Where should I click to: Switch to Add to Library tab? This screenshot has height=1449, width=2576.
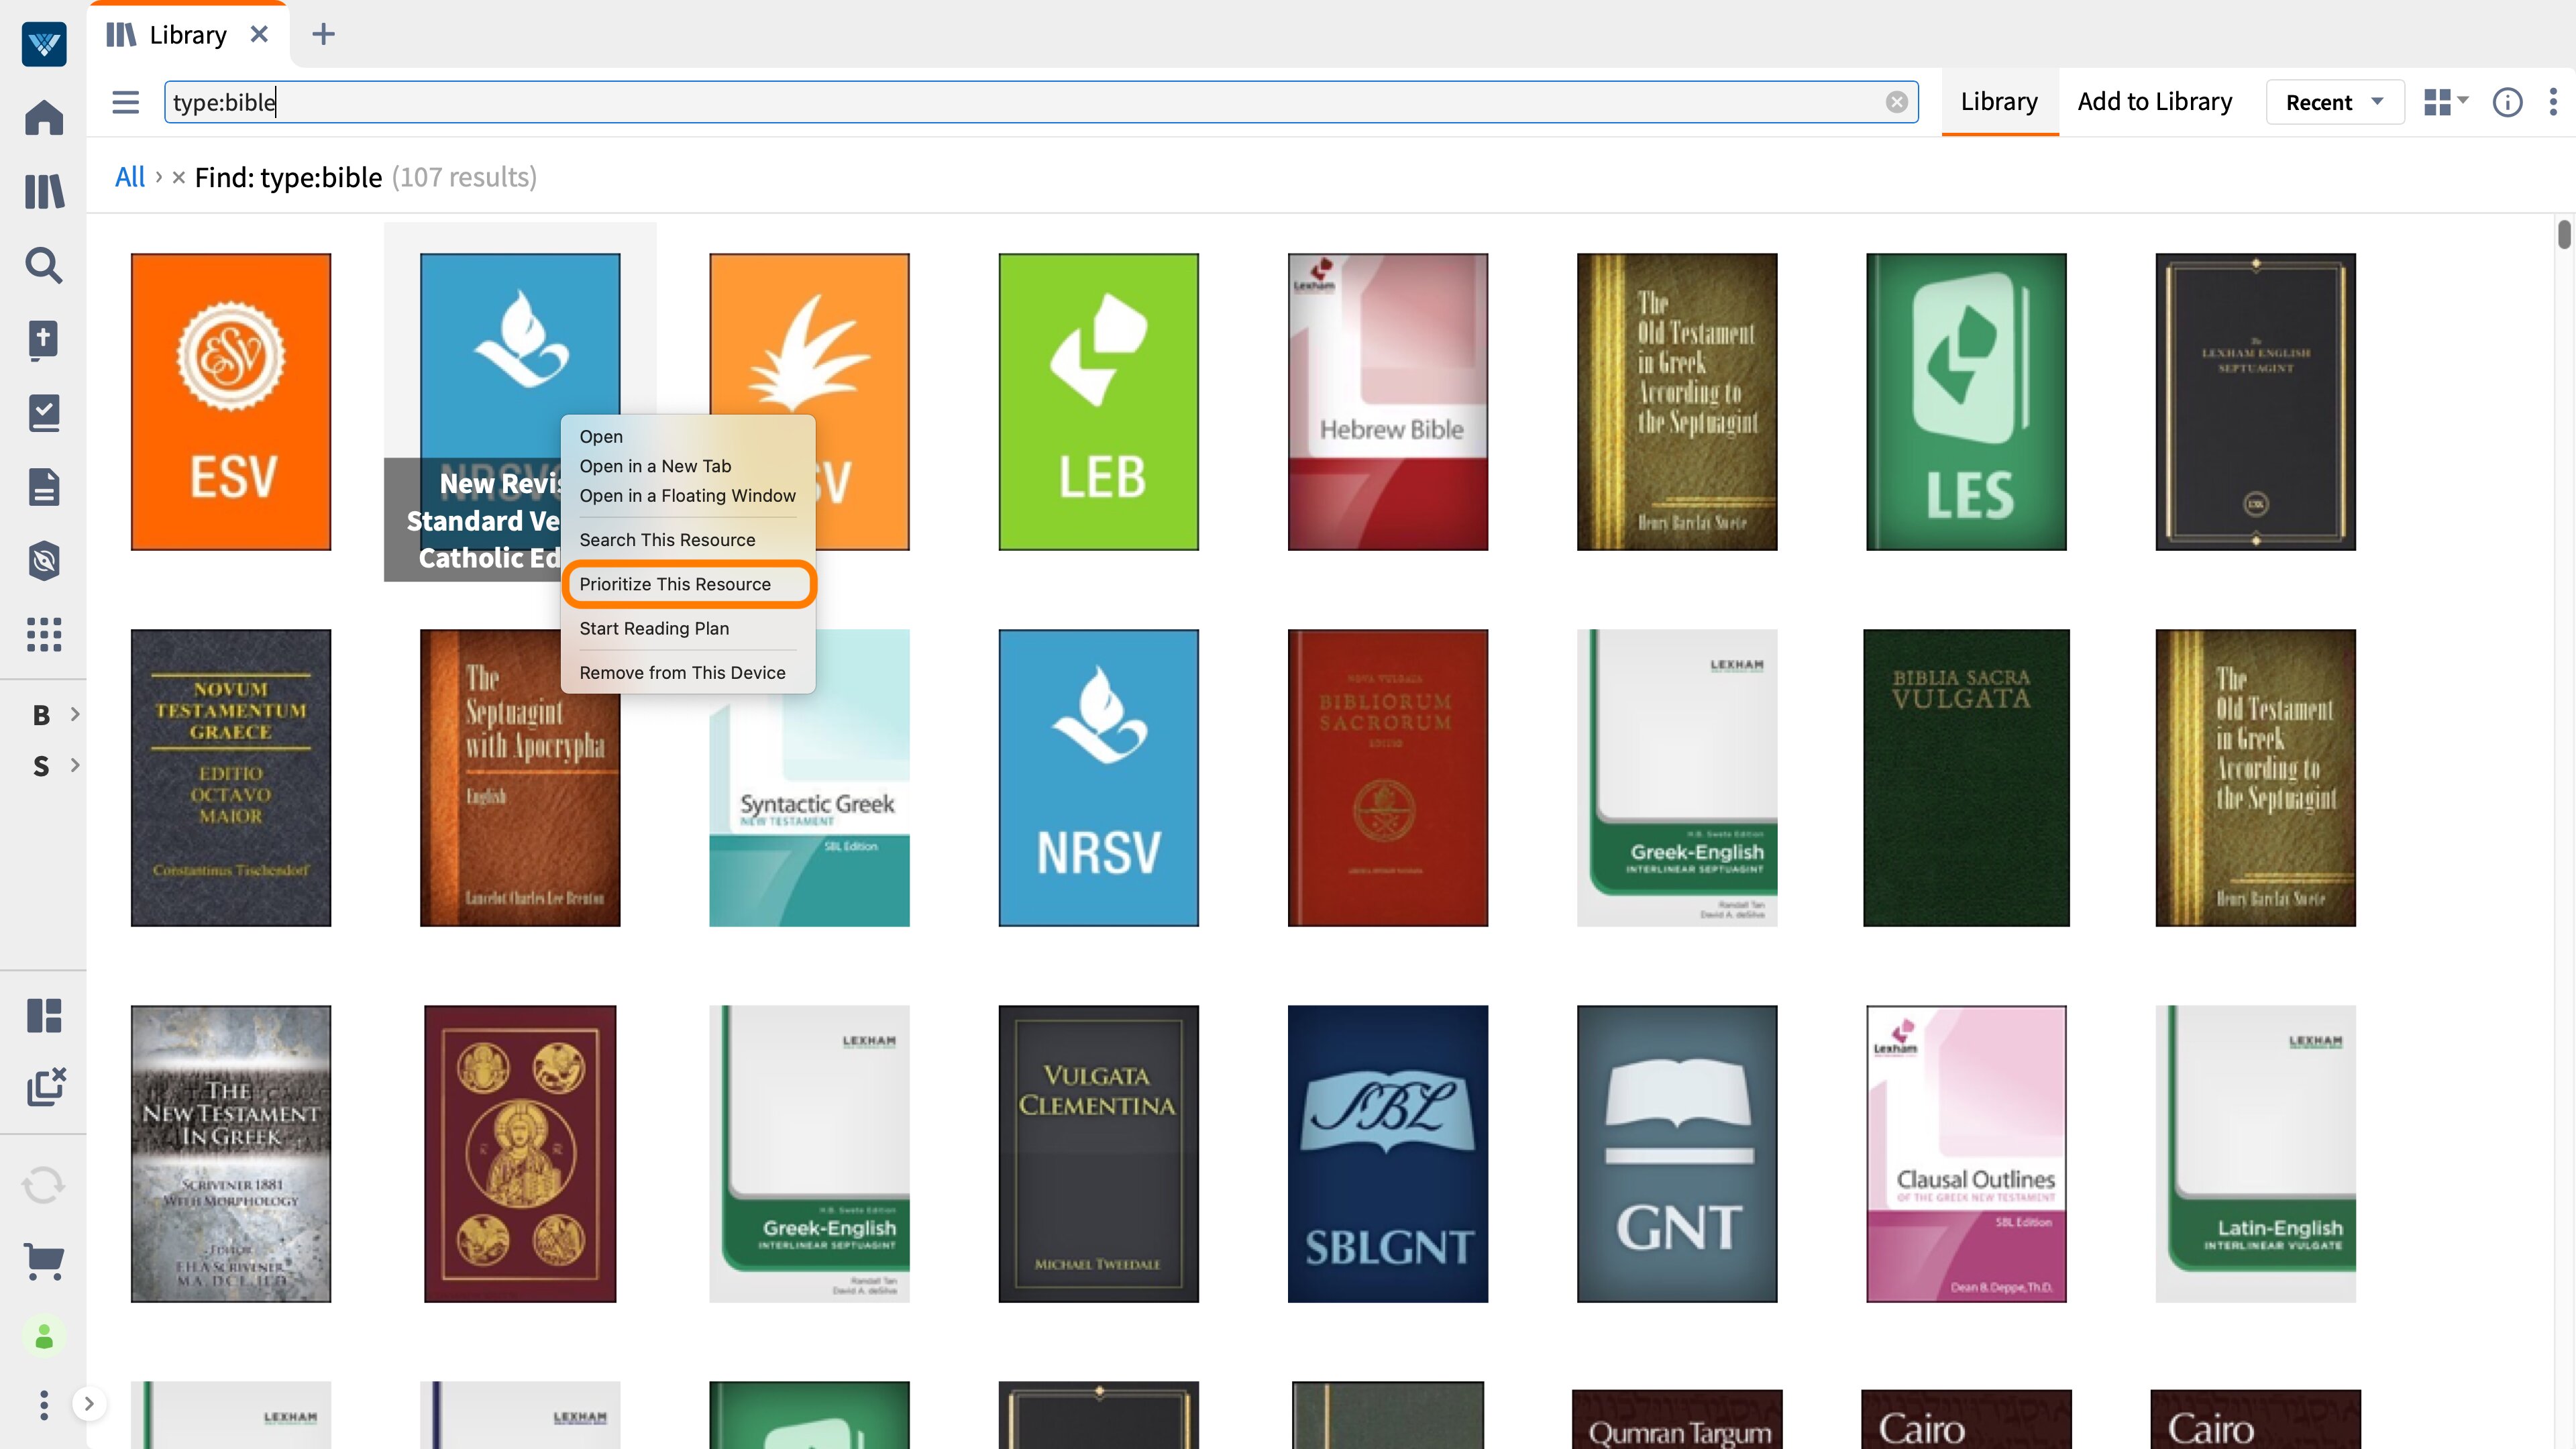(2154, 102)
